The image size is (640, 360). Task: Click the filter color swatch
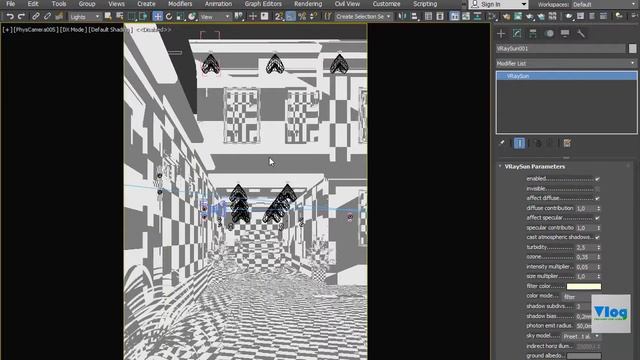point(584,287)
